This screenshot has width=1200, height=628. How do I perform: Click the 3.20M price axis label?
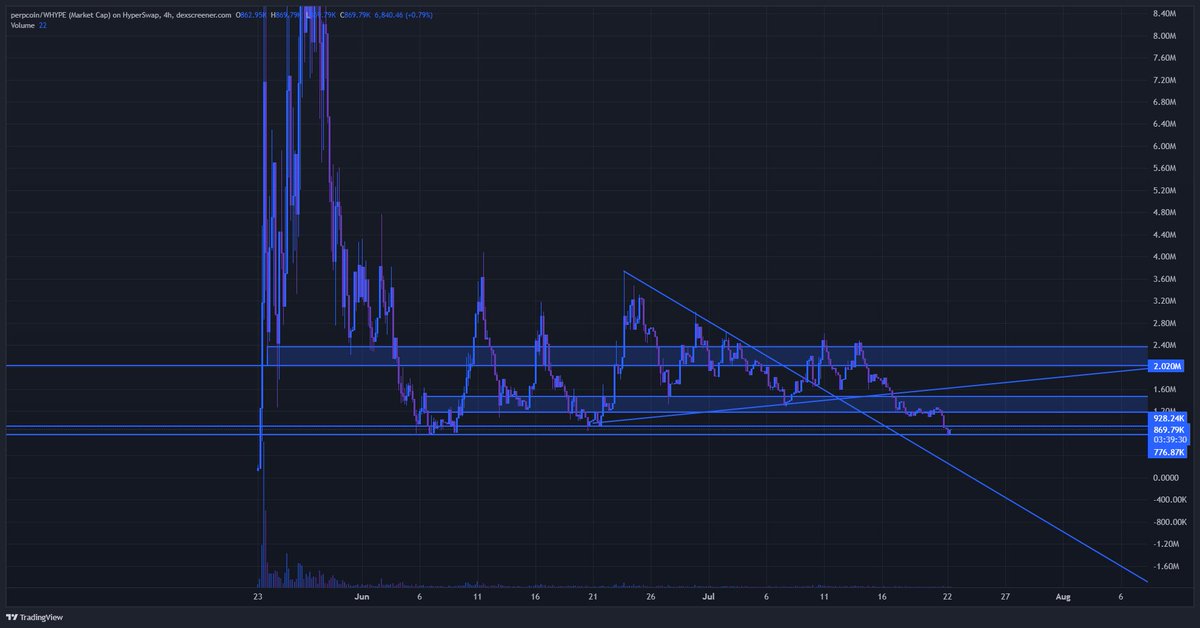tap(1166, 301)
